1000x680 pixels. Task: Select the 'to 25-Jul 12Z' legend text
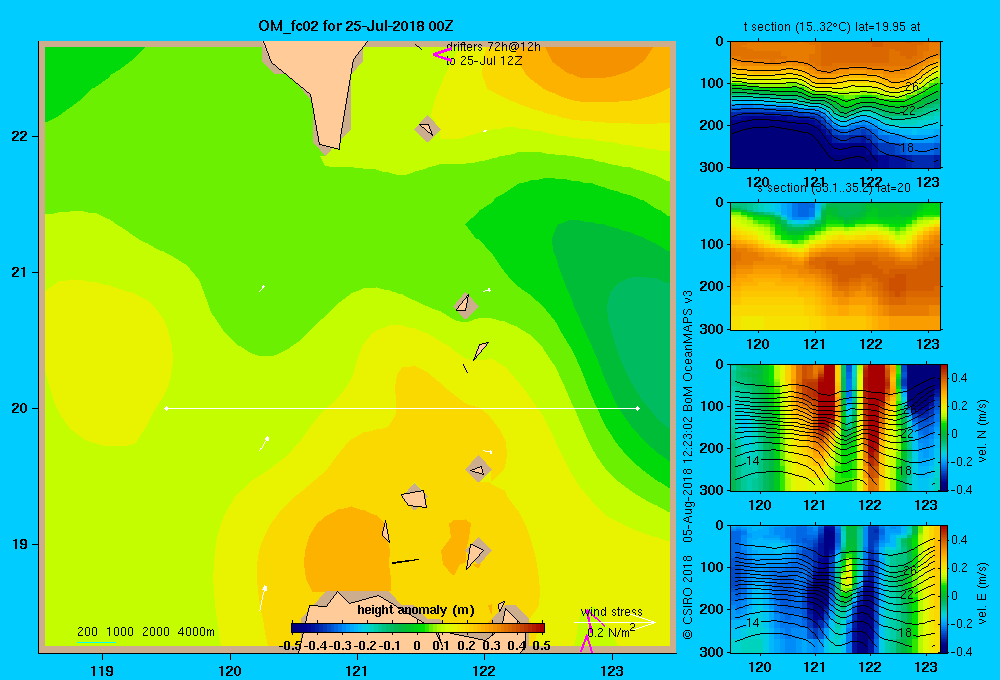tap(484, 61)
